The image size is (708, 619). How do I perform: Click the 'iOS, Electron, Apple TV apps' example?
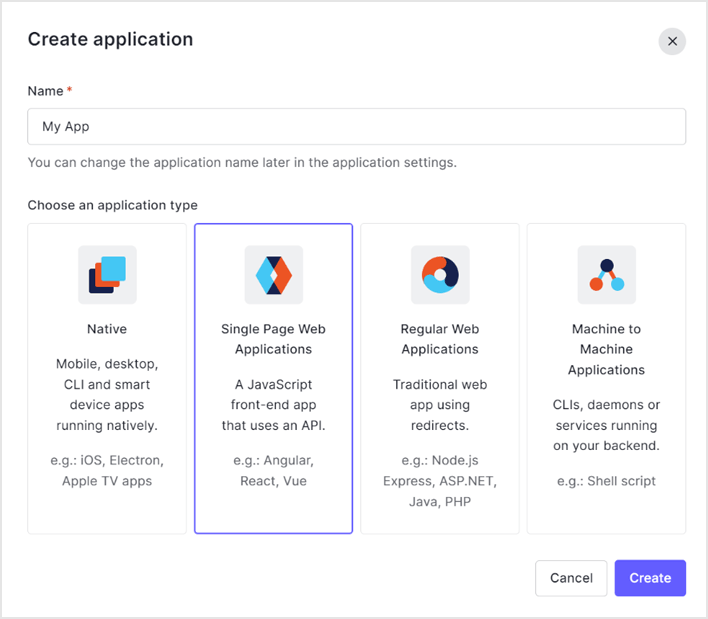[107, 471]
